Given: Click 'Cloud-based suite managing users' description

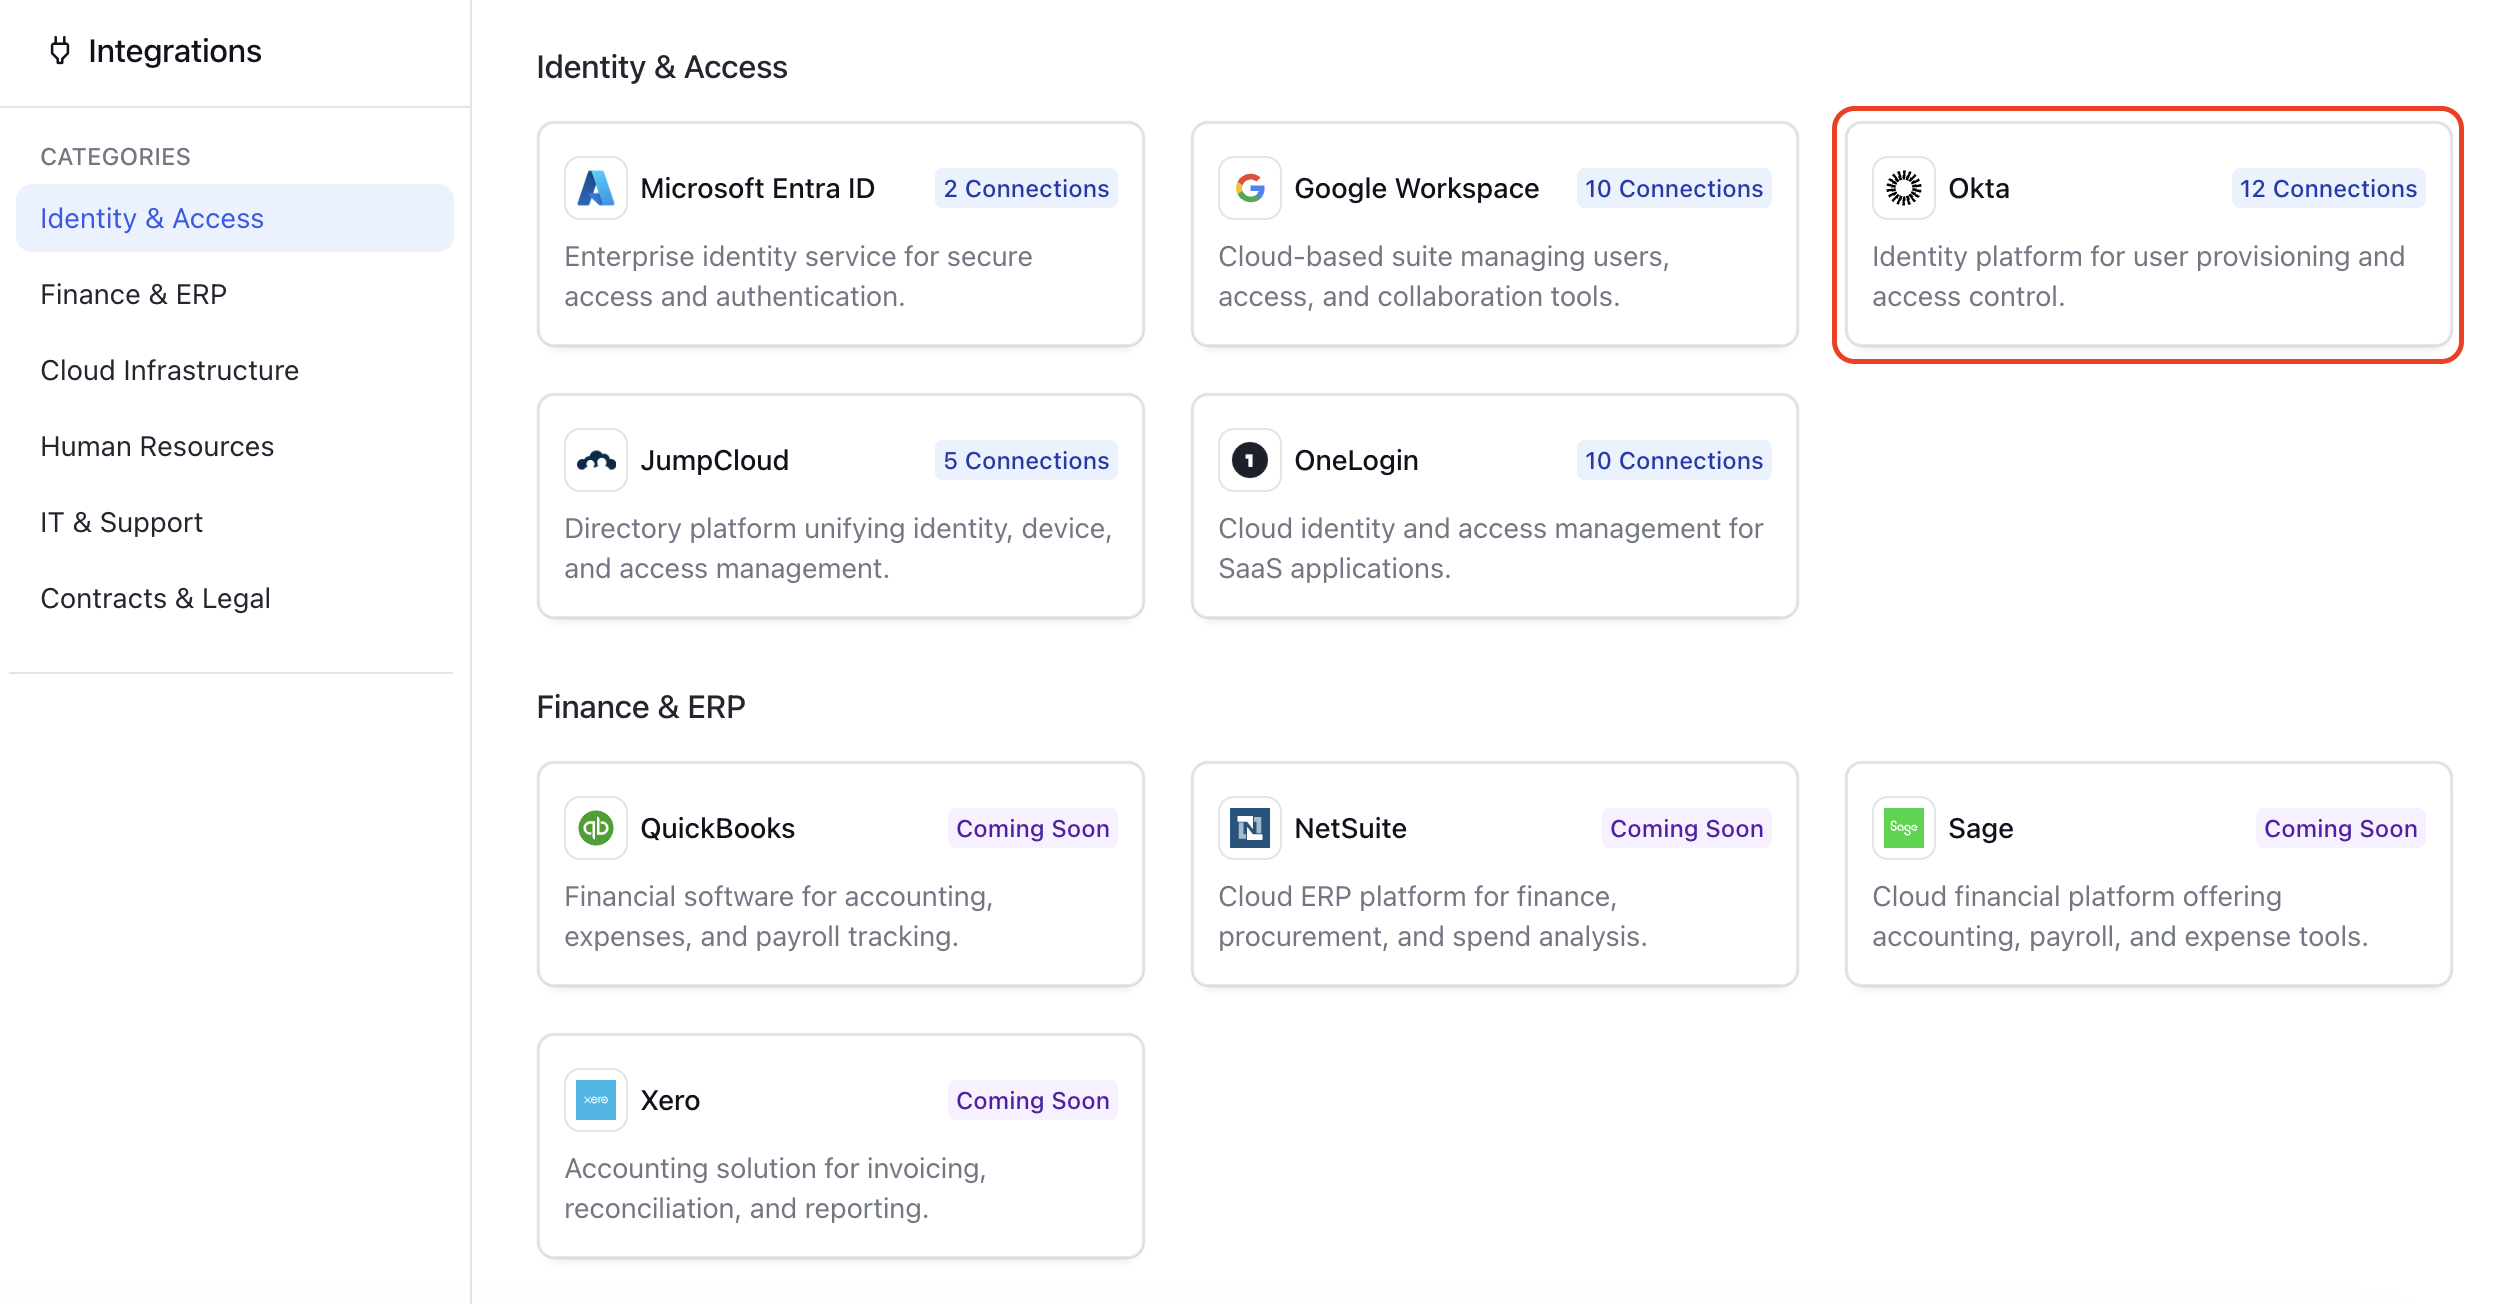Looking at the screenshot, I should pos(1444,276).
